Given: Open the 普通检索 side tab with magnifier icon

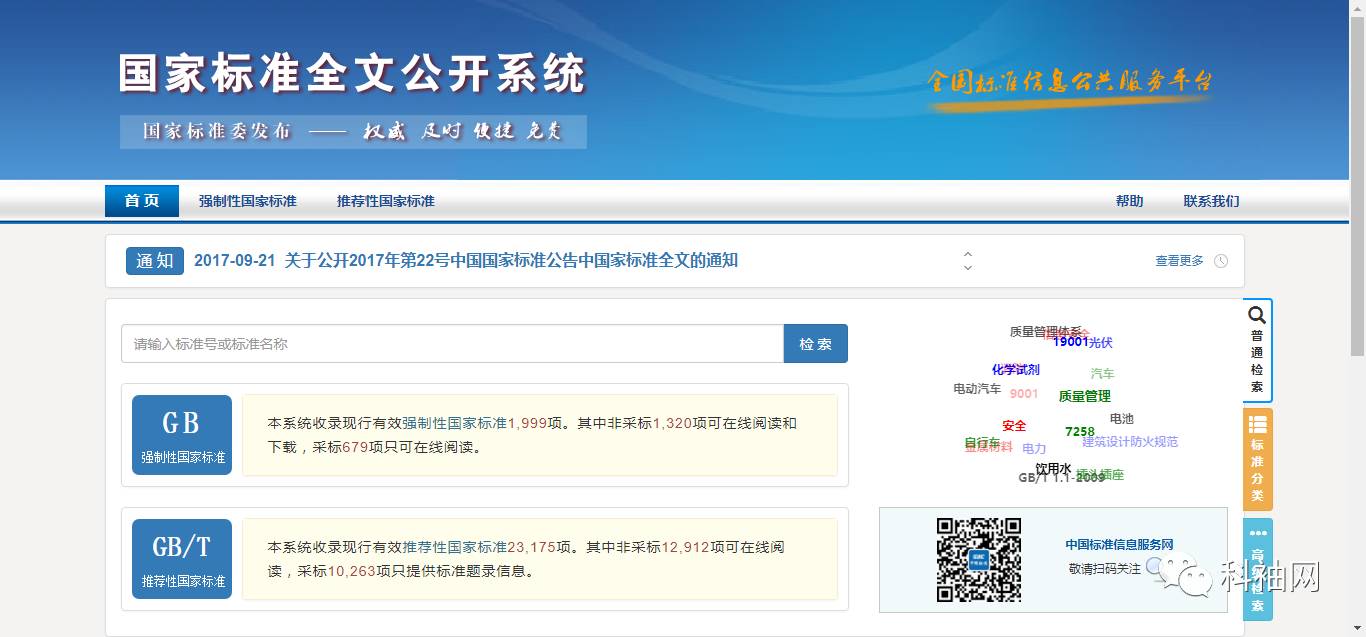Looking at the screenshot, I should point(1257,350).
